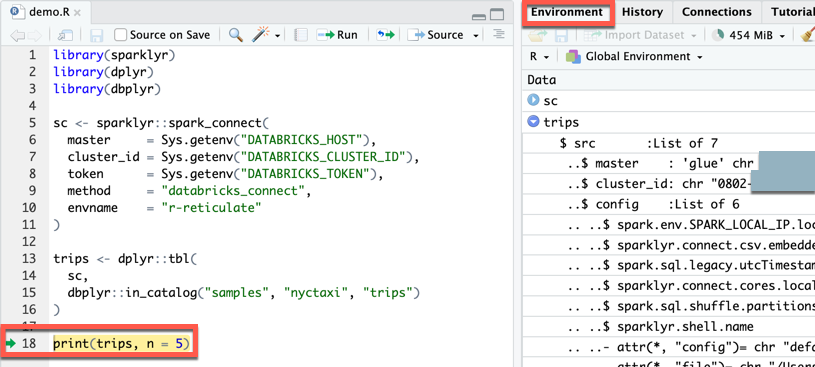Image resolution: width=815 pixels, height=367 pixels.
Task: Click line number 12 in gutter
Action: 30,241
